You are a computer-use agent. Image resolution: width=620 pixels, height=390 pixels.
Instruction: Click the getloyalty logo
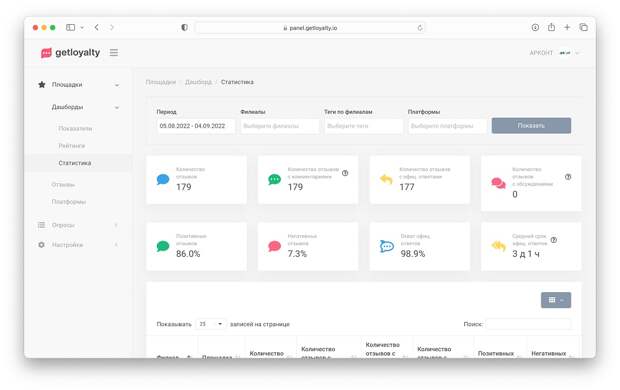70,53
